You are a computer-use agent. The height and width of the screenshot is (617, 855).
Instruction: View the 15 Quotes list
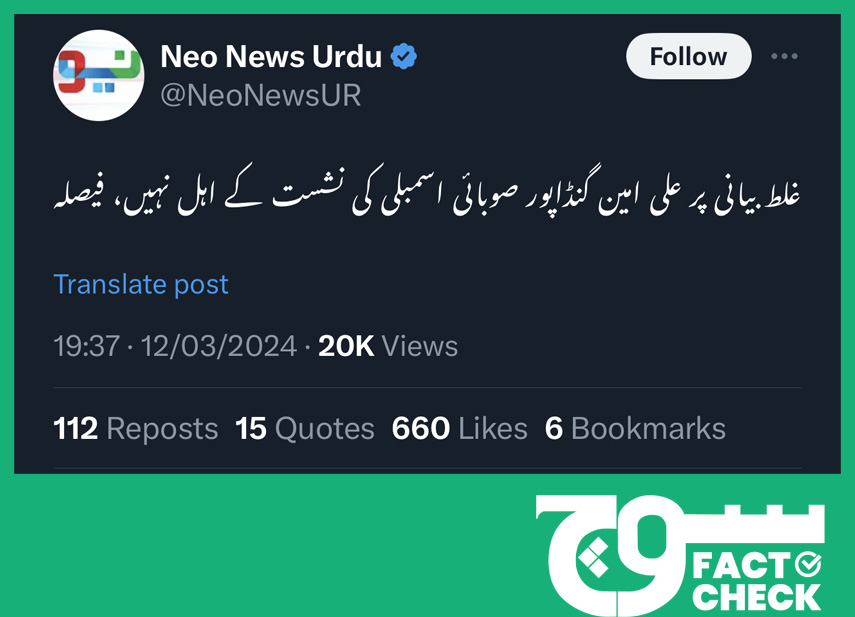pyautogui.click(x=305, y=428)
